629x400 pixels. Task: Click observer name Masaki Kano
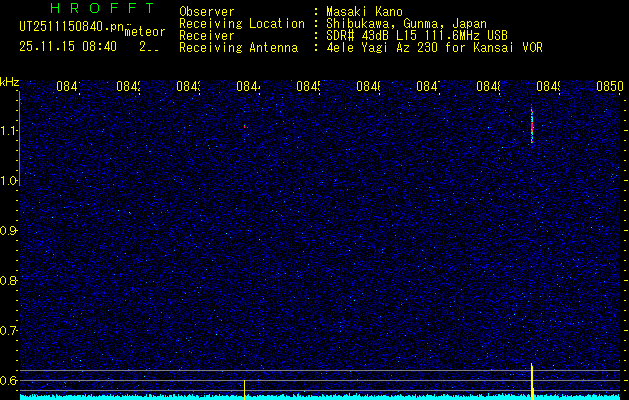[x=364, y=11]
